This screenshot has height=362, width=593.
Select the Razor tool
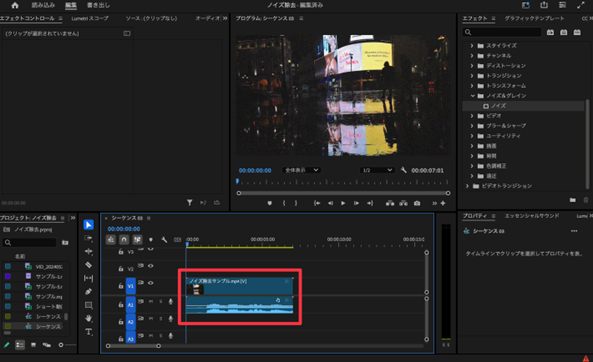pyautogui.click(x=88, y=265)
